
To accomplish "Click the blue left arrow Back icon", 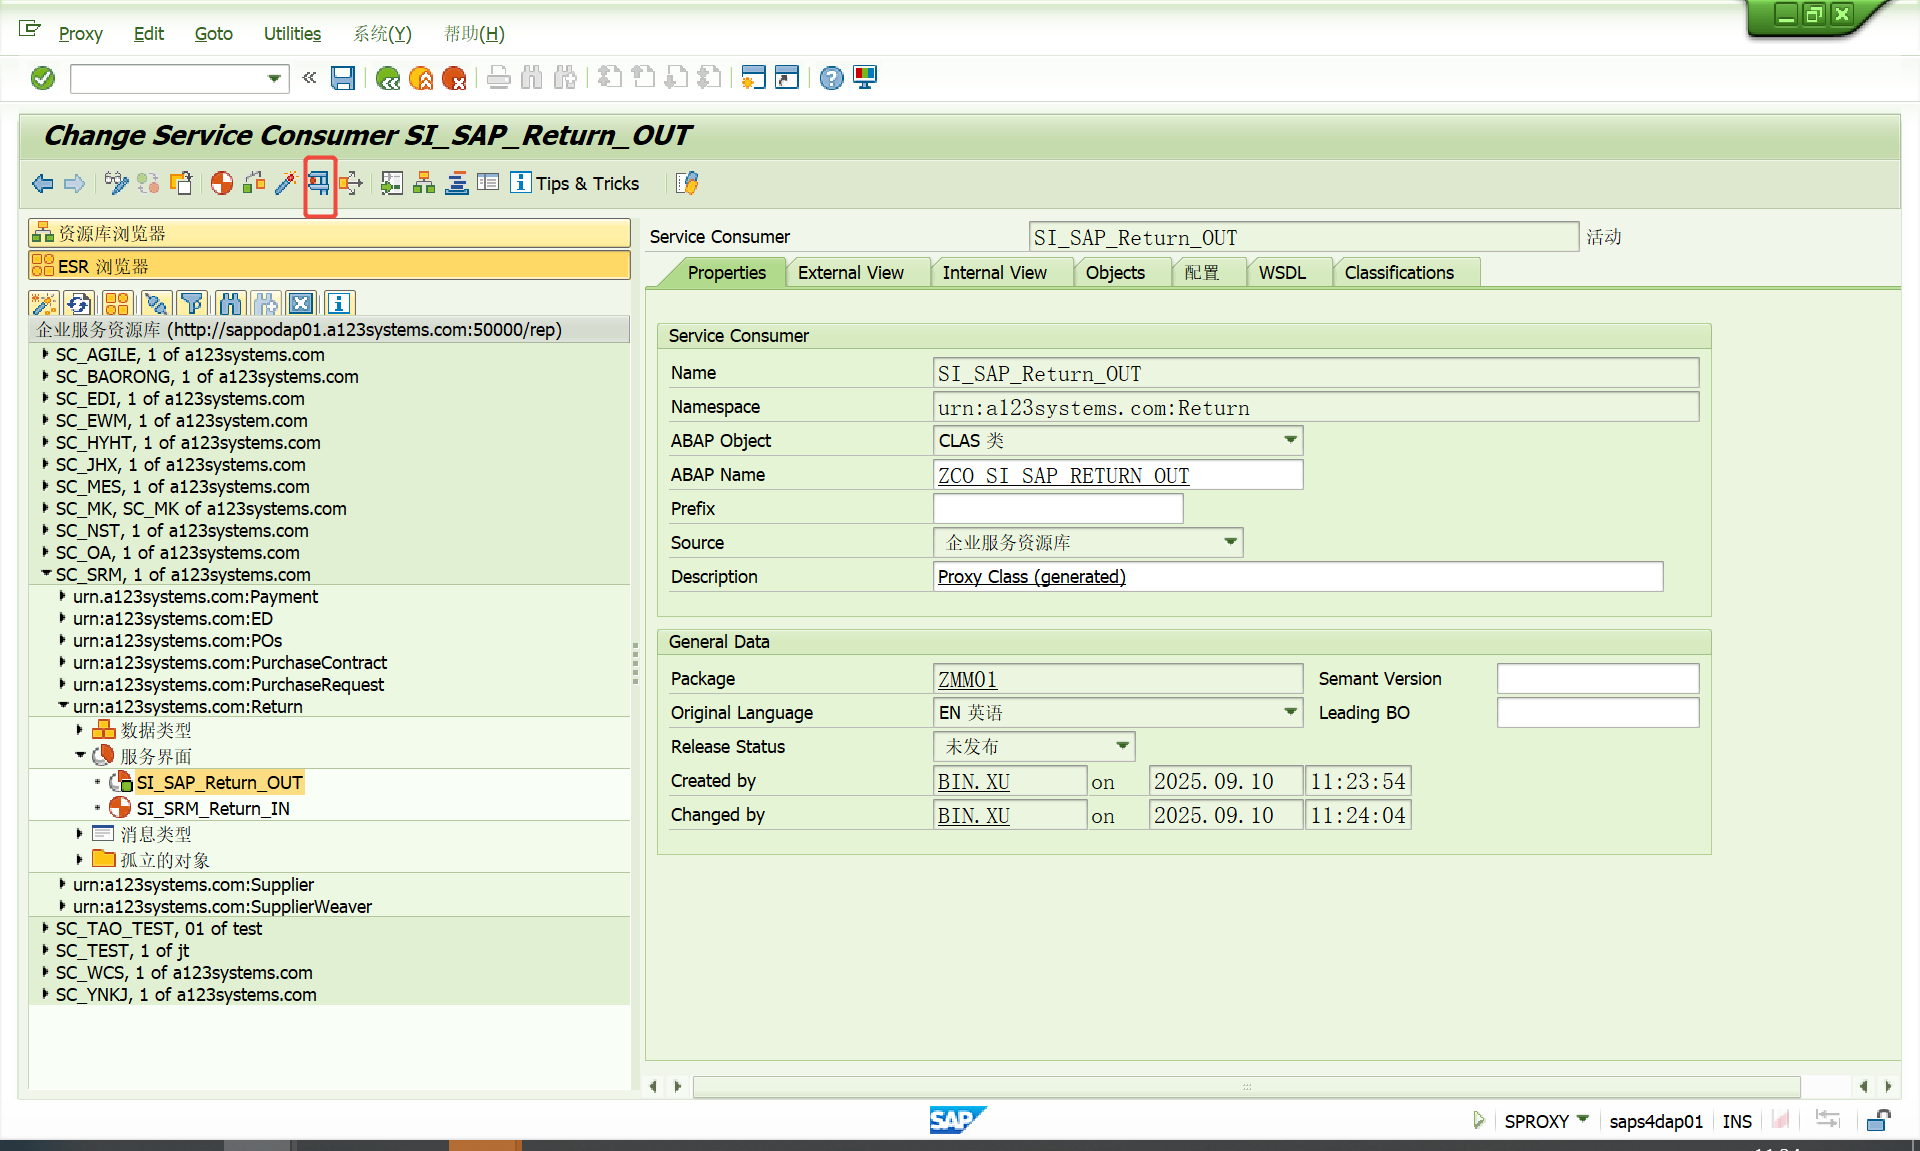I will [x=43, y=183].
